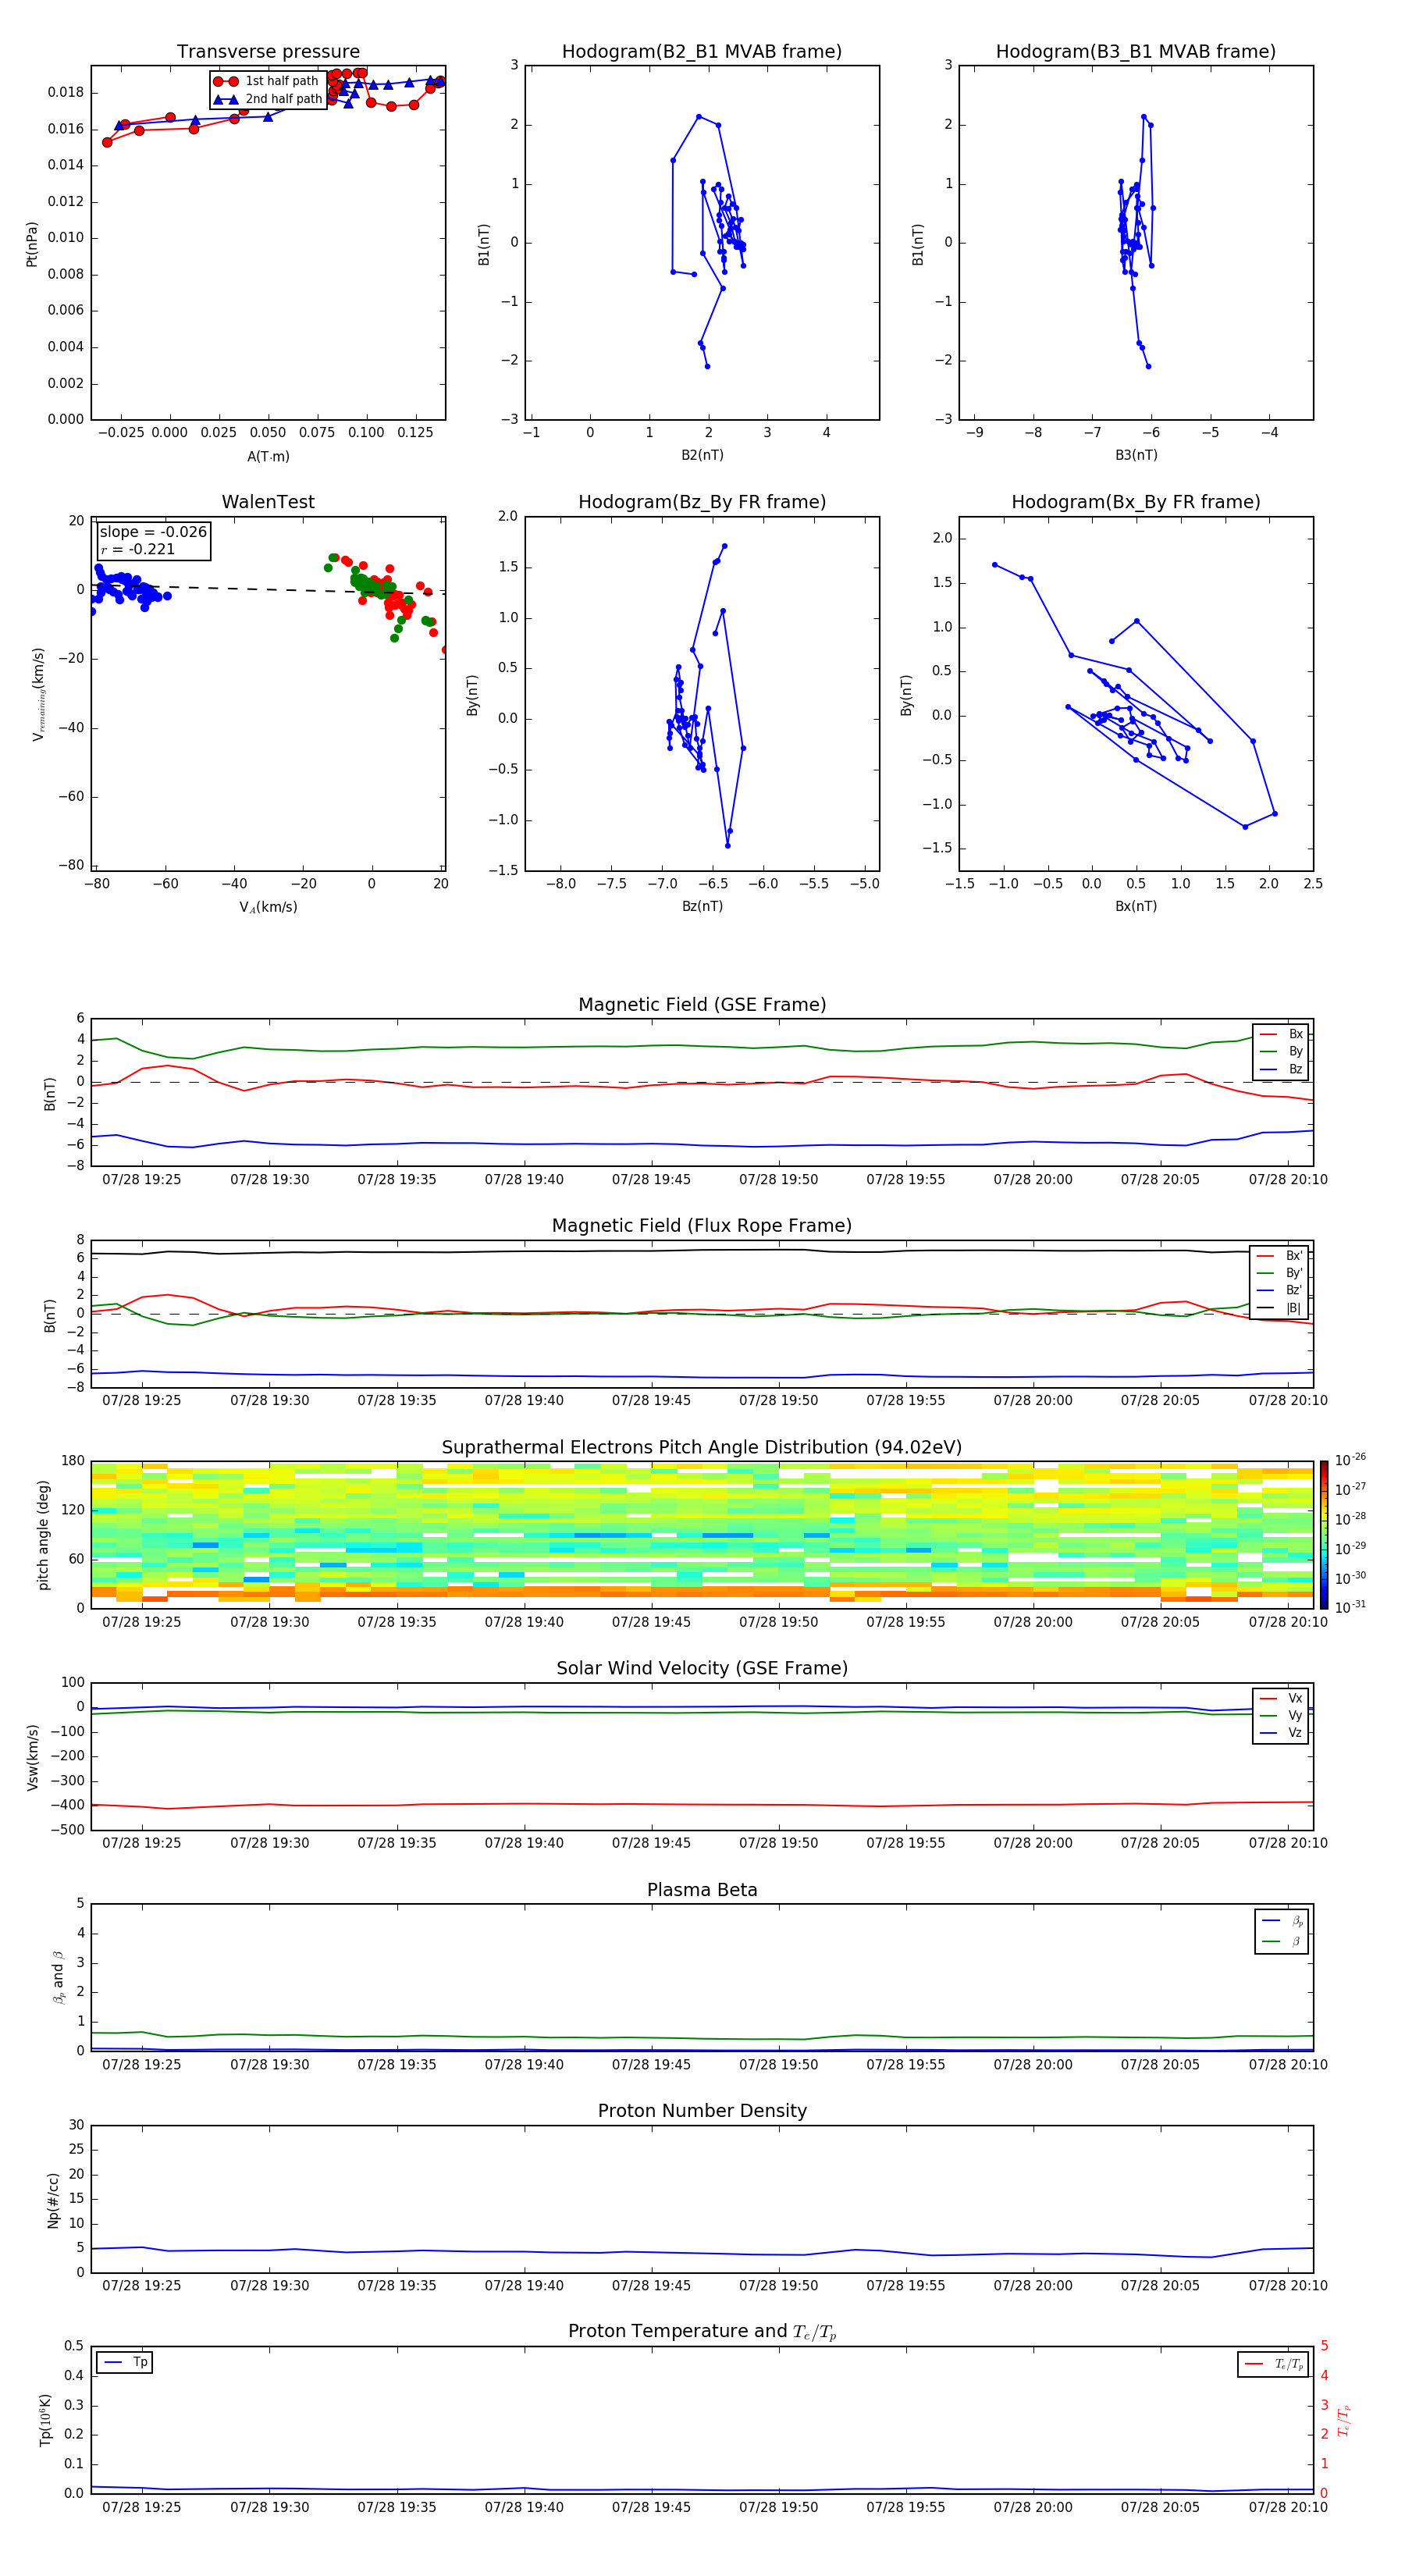Click the 'pitch angle (deg)' axis label
Screen dimensions: 1405x2576
coord(43,1535)
